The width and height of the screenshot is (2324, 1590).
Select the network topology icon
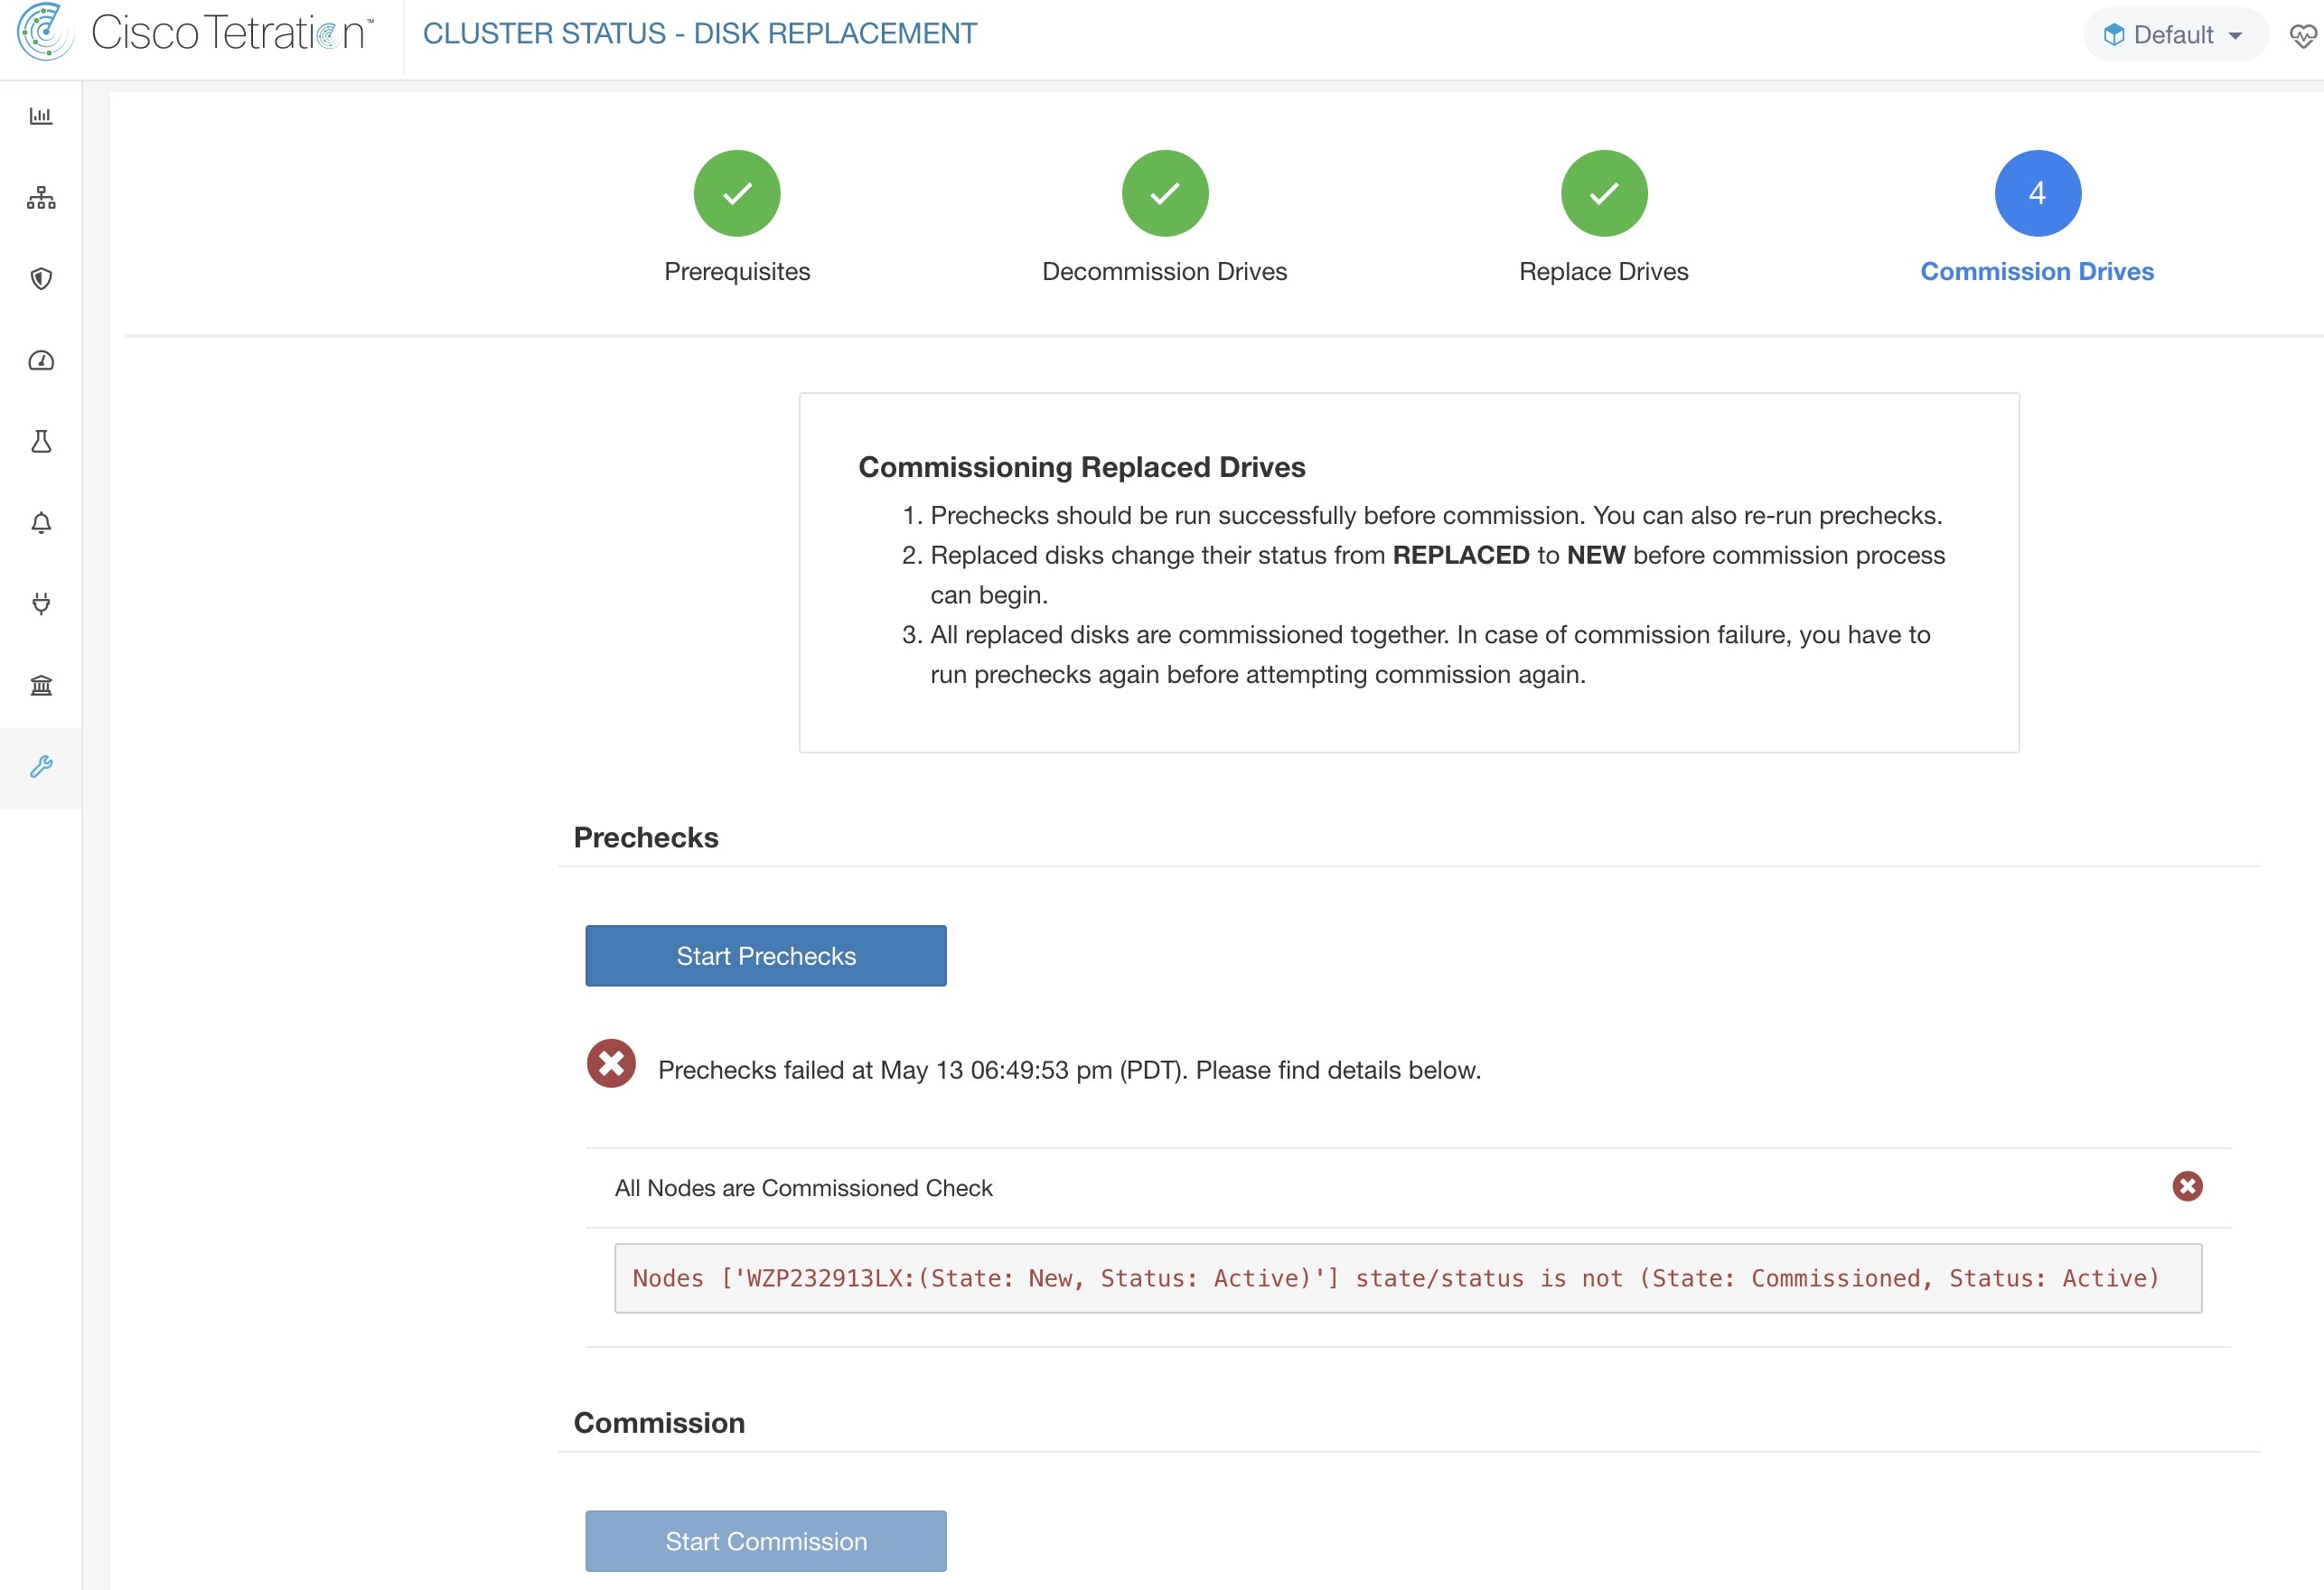41,196
